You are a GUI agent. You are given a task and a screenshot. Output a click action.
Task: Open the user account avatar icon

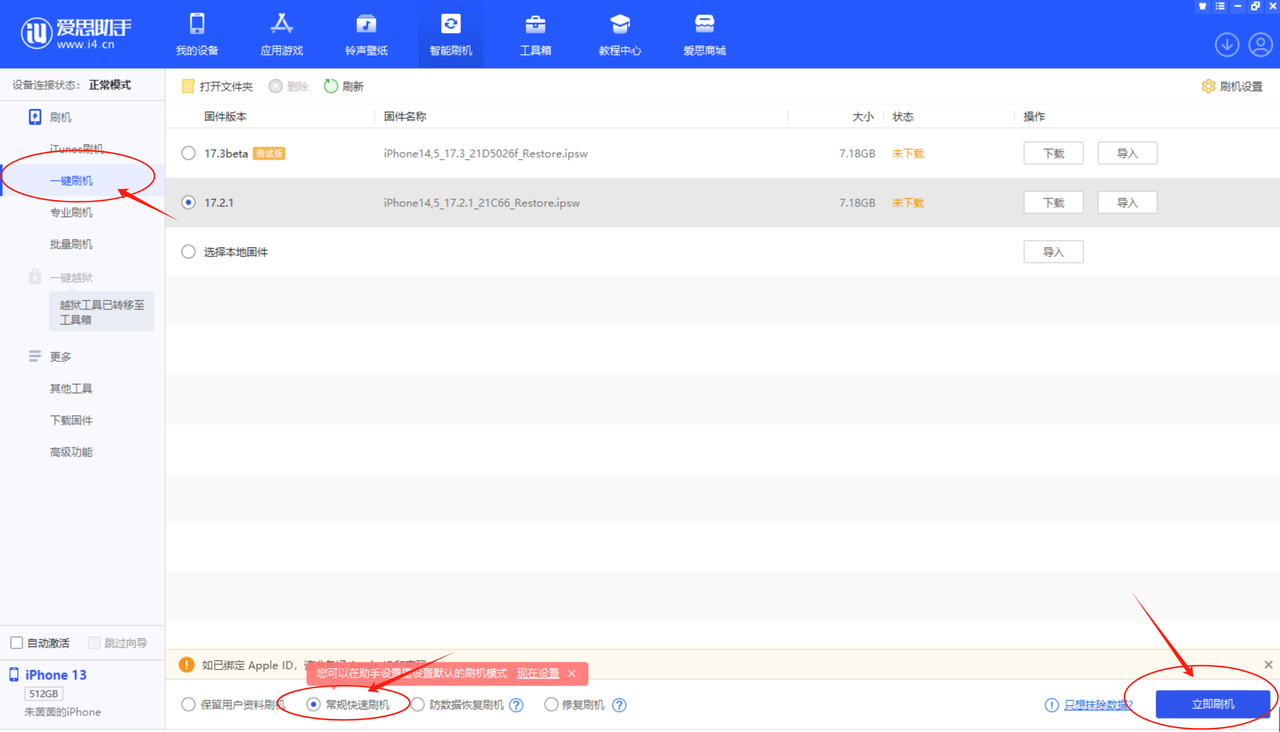1260,44
